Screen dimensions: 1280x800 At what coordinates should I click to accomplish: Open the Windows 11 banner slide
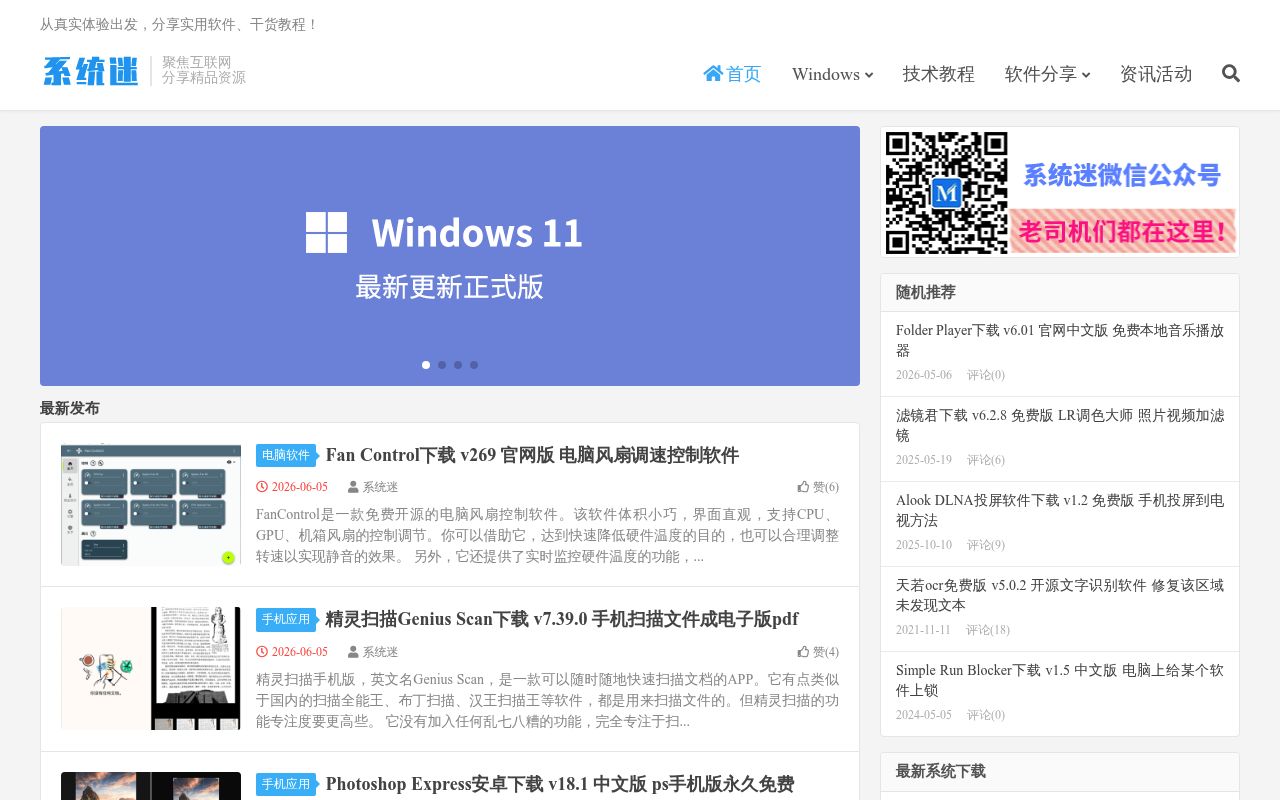[450, 256]
